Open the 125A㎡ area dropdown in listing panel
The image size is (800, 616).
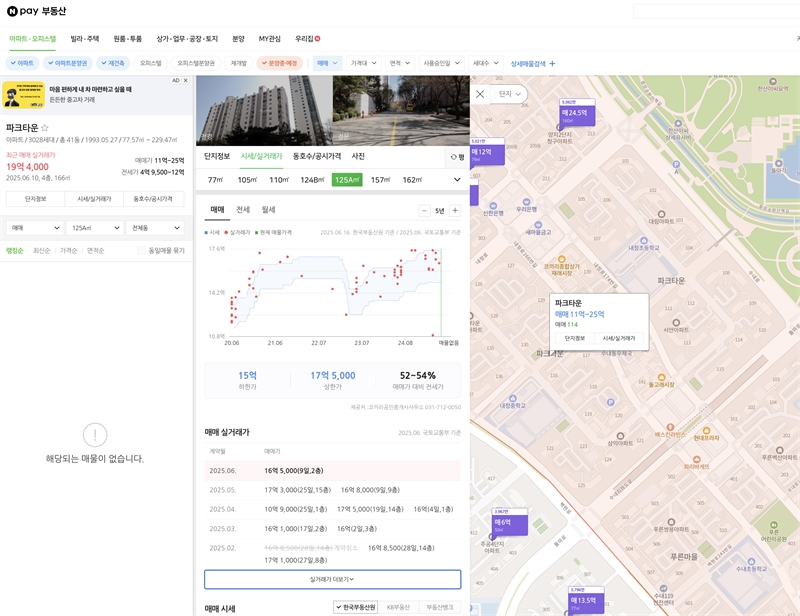tap(95, 228)
